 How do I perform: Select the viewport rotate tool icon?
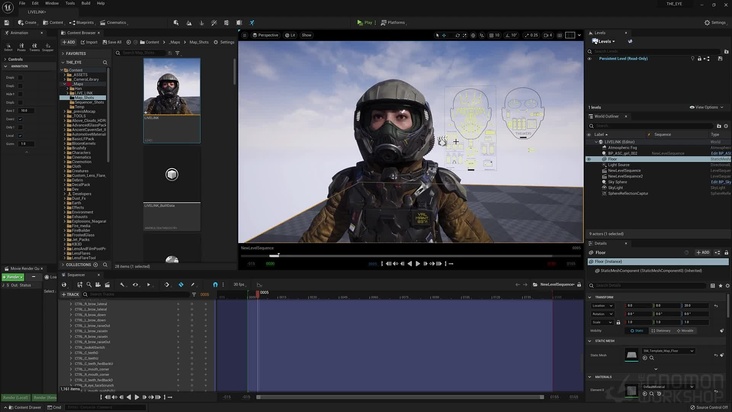(458, 35)
